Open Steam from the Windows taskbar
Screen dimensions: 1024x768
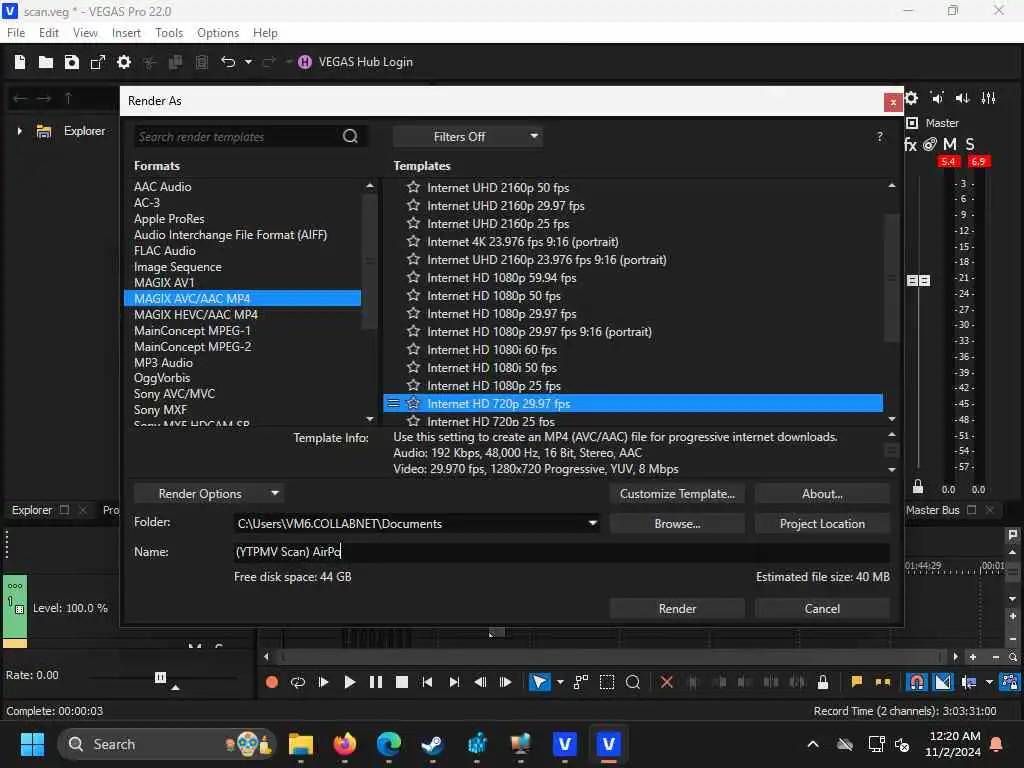point(432,744)
